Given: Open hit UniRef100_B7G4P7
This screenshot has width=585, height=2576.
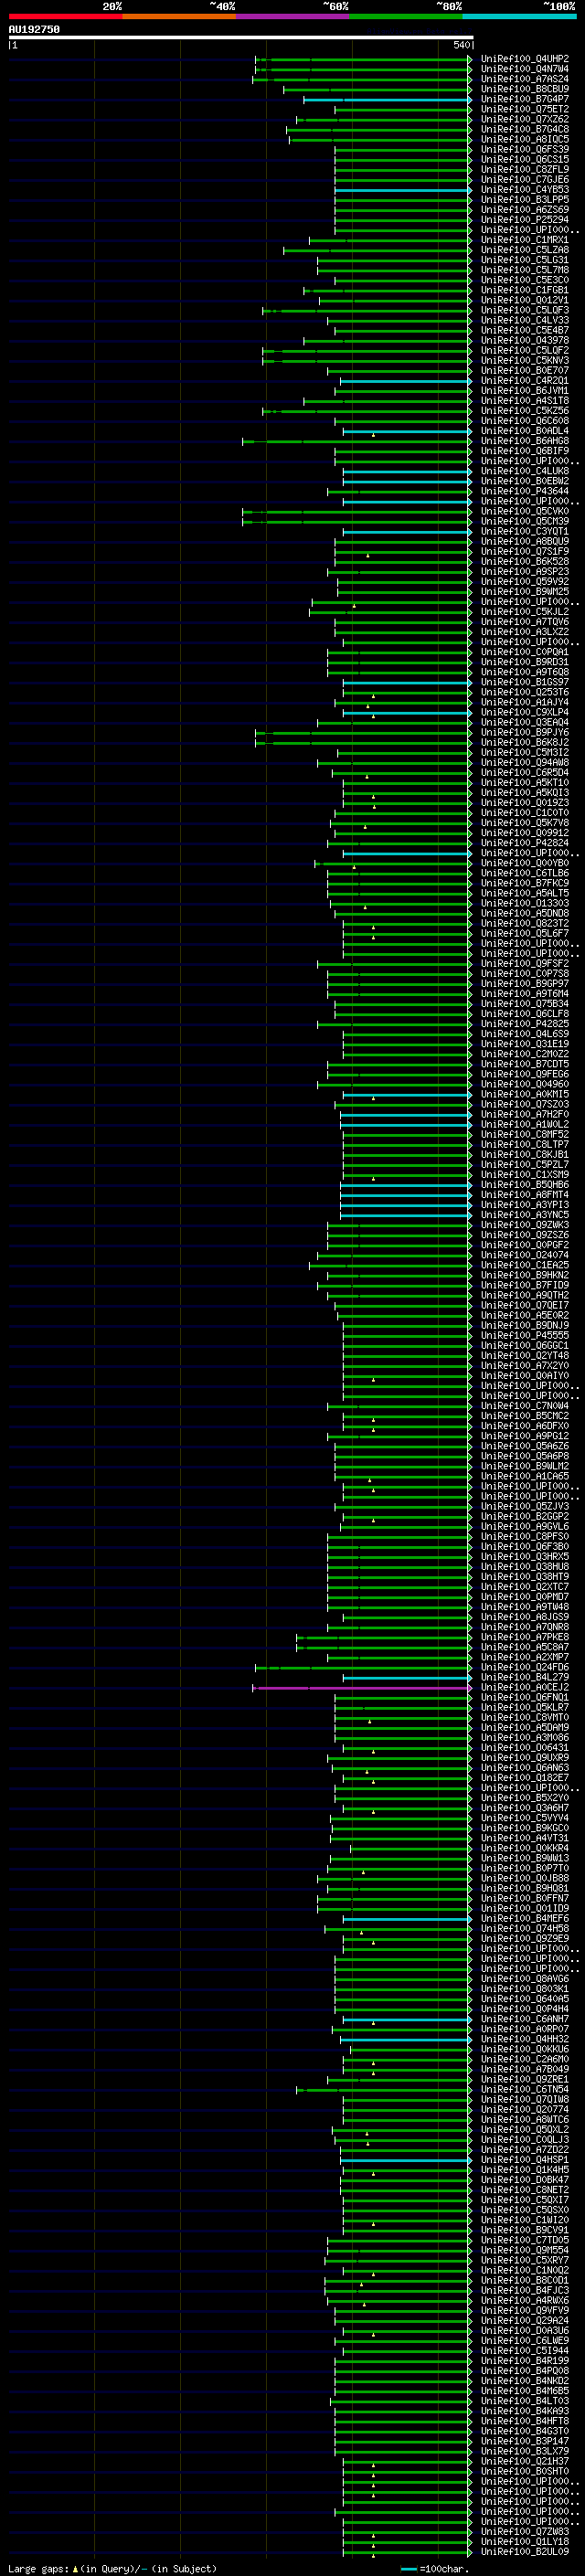Looking at the screenshot, I should pos(525,99).
